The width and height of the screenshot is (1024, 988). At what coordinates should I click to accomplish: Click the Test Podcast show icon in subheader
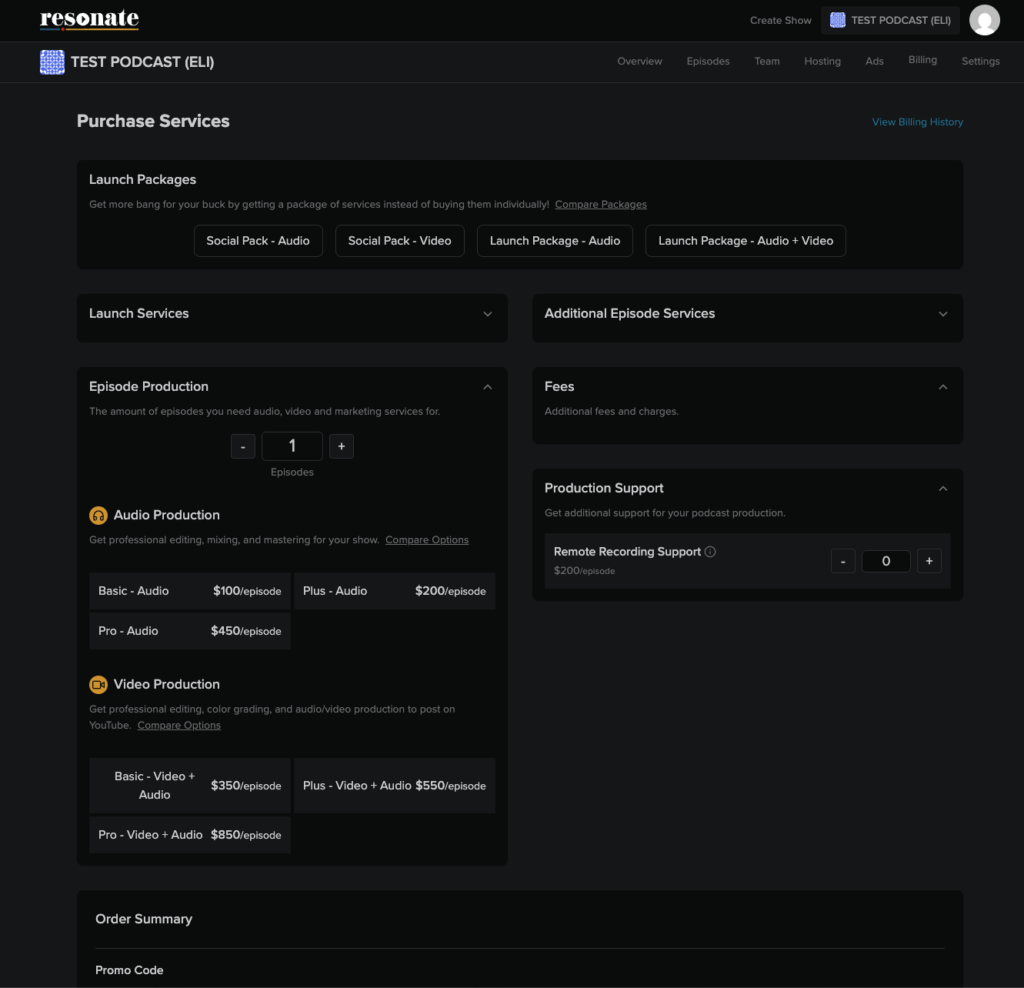[52, 62]
